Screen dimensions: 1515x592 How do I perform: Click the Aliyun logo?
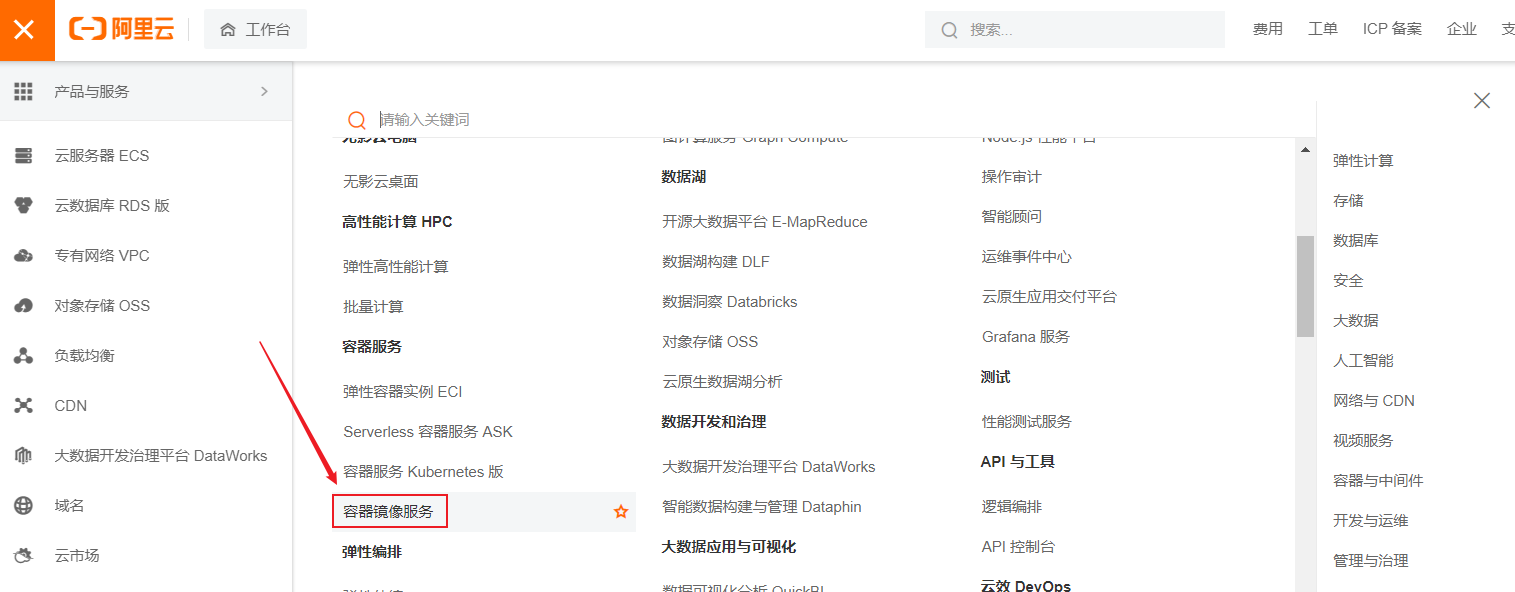click(x=121, y=30)
